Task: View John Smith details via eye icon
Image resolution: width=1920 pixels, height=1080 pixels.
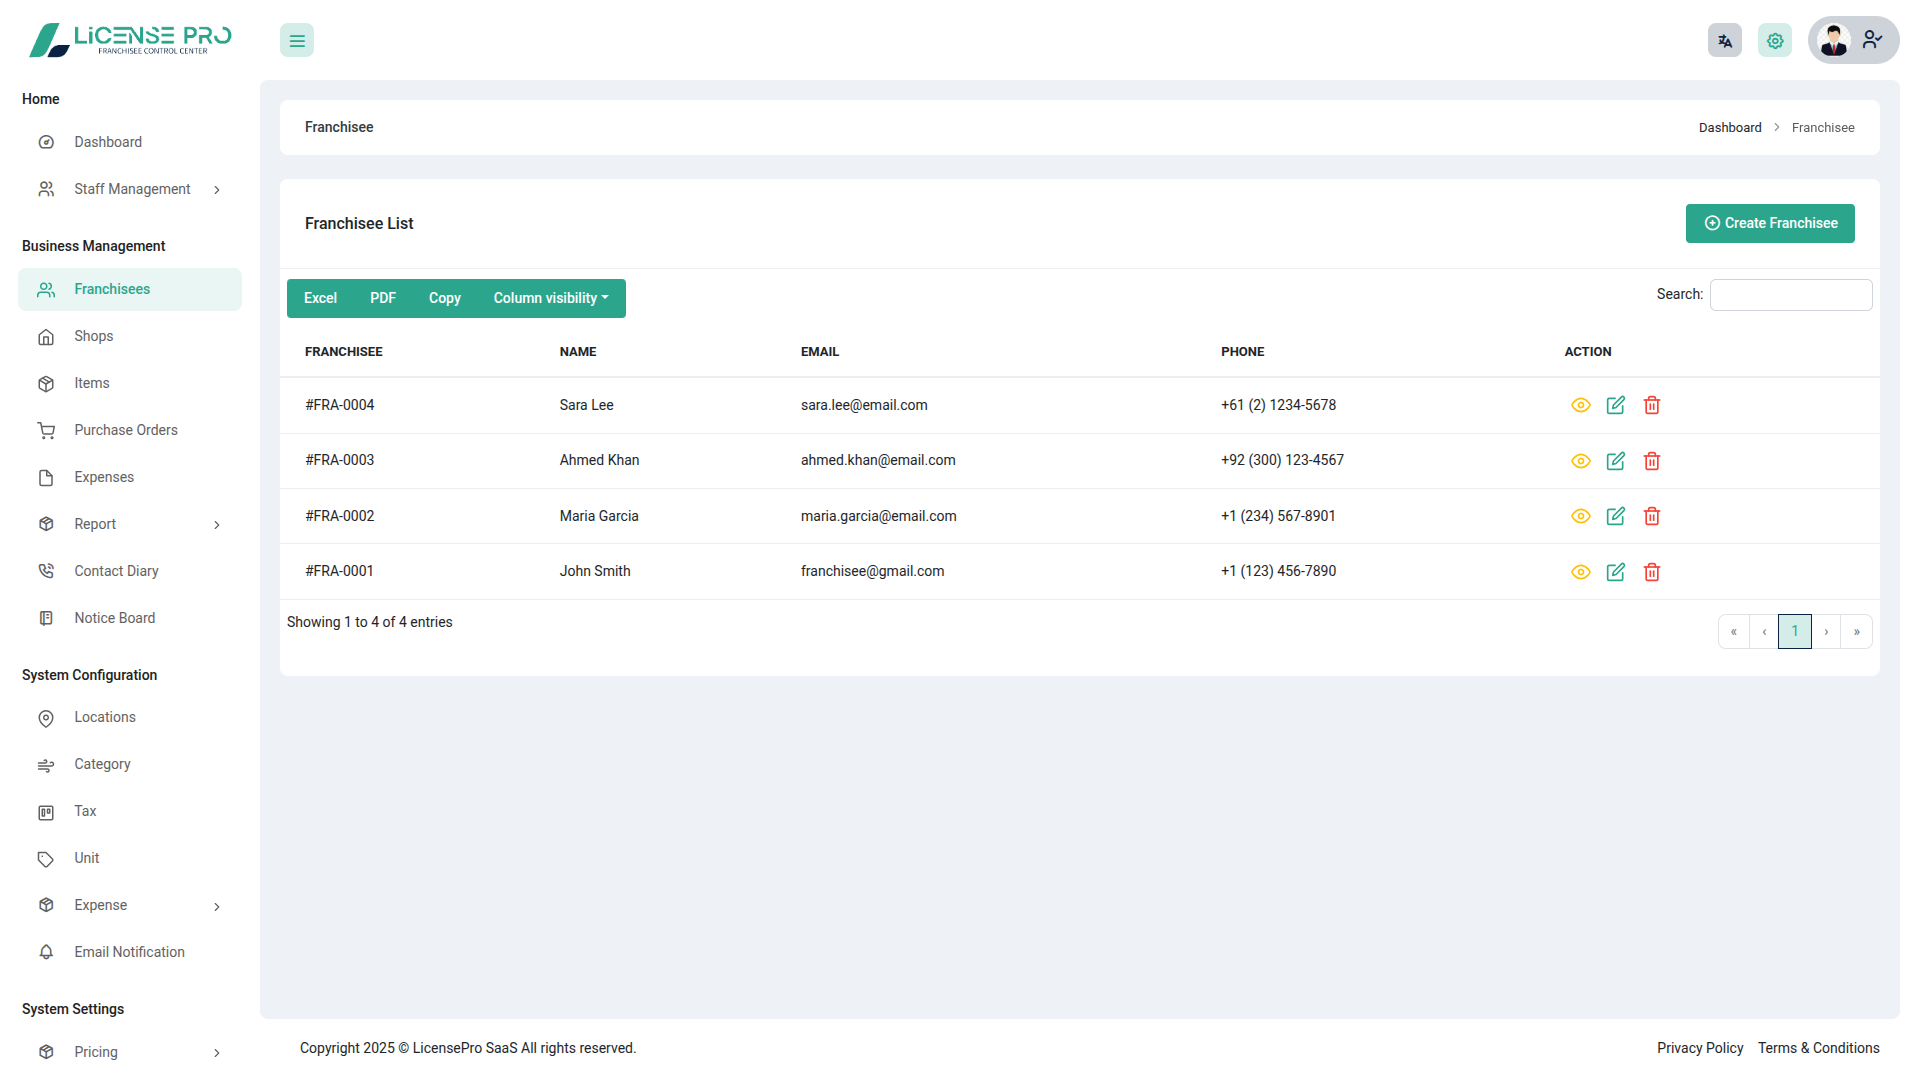Action: (1580, 572)
